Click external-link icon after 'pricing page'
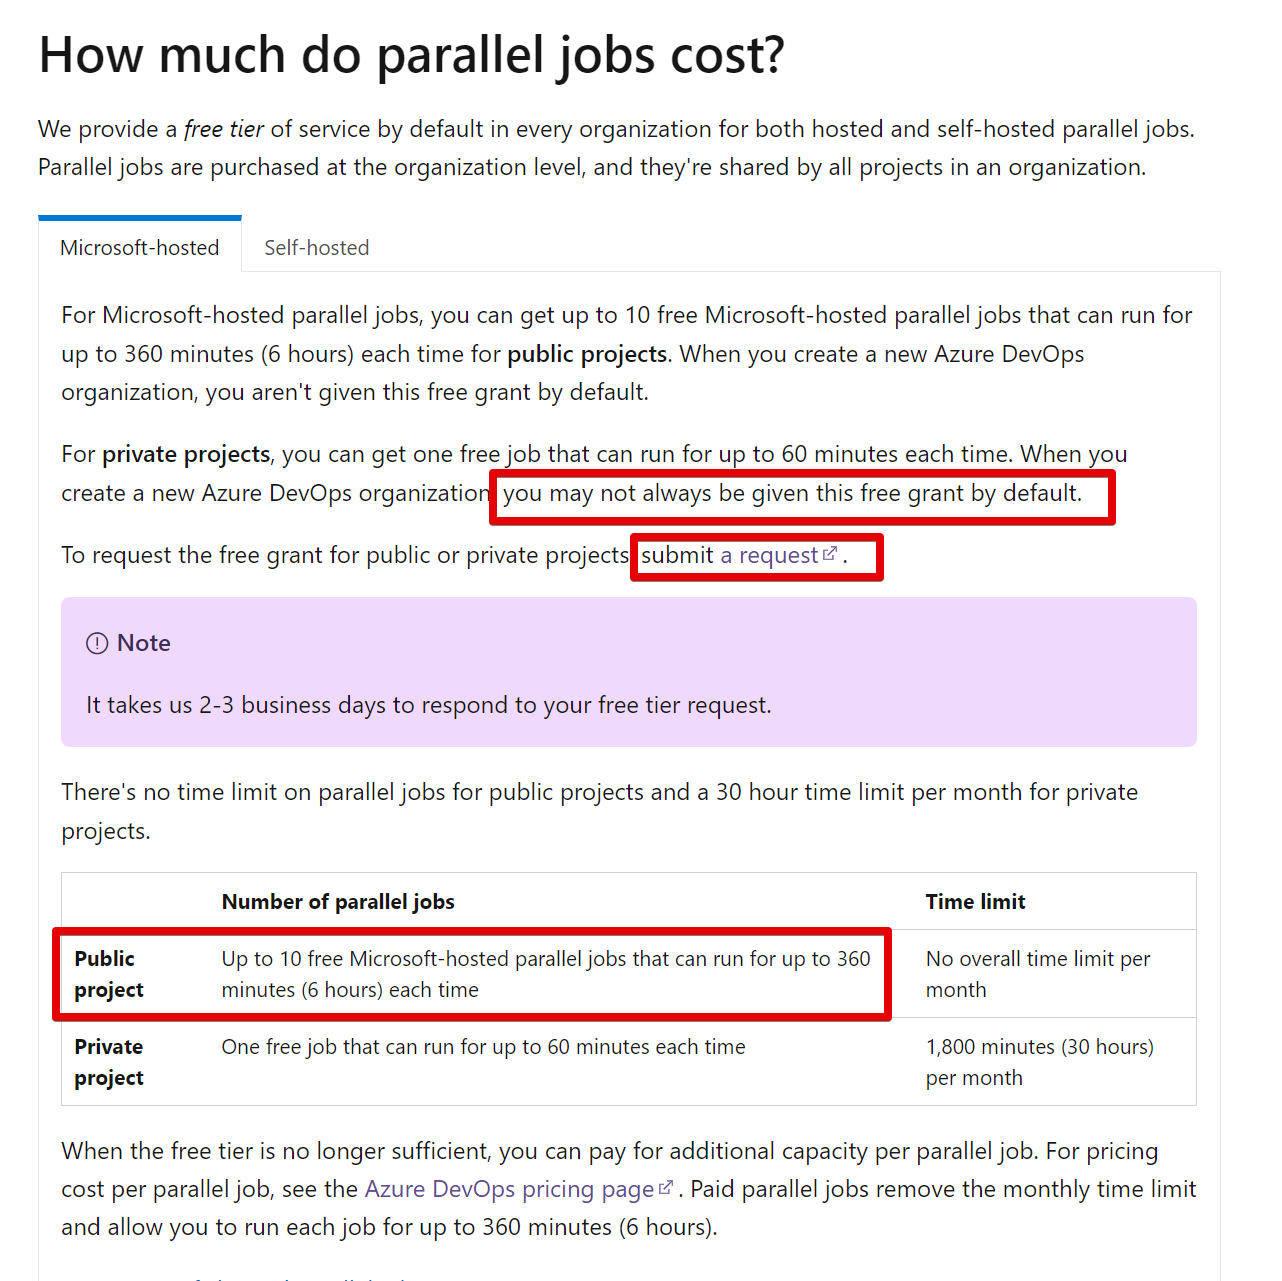 tap(666, 1188)
